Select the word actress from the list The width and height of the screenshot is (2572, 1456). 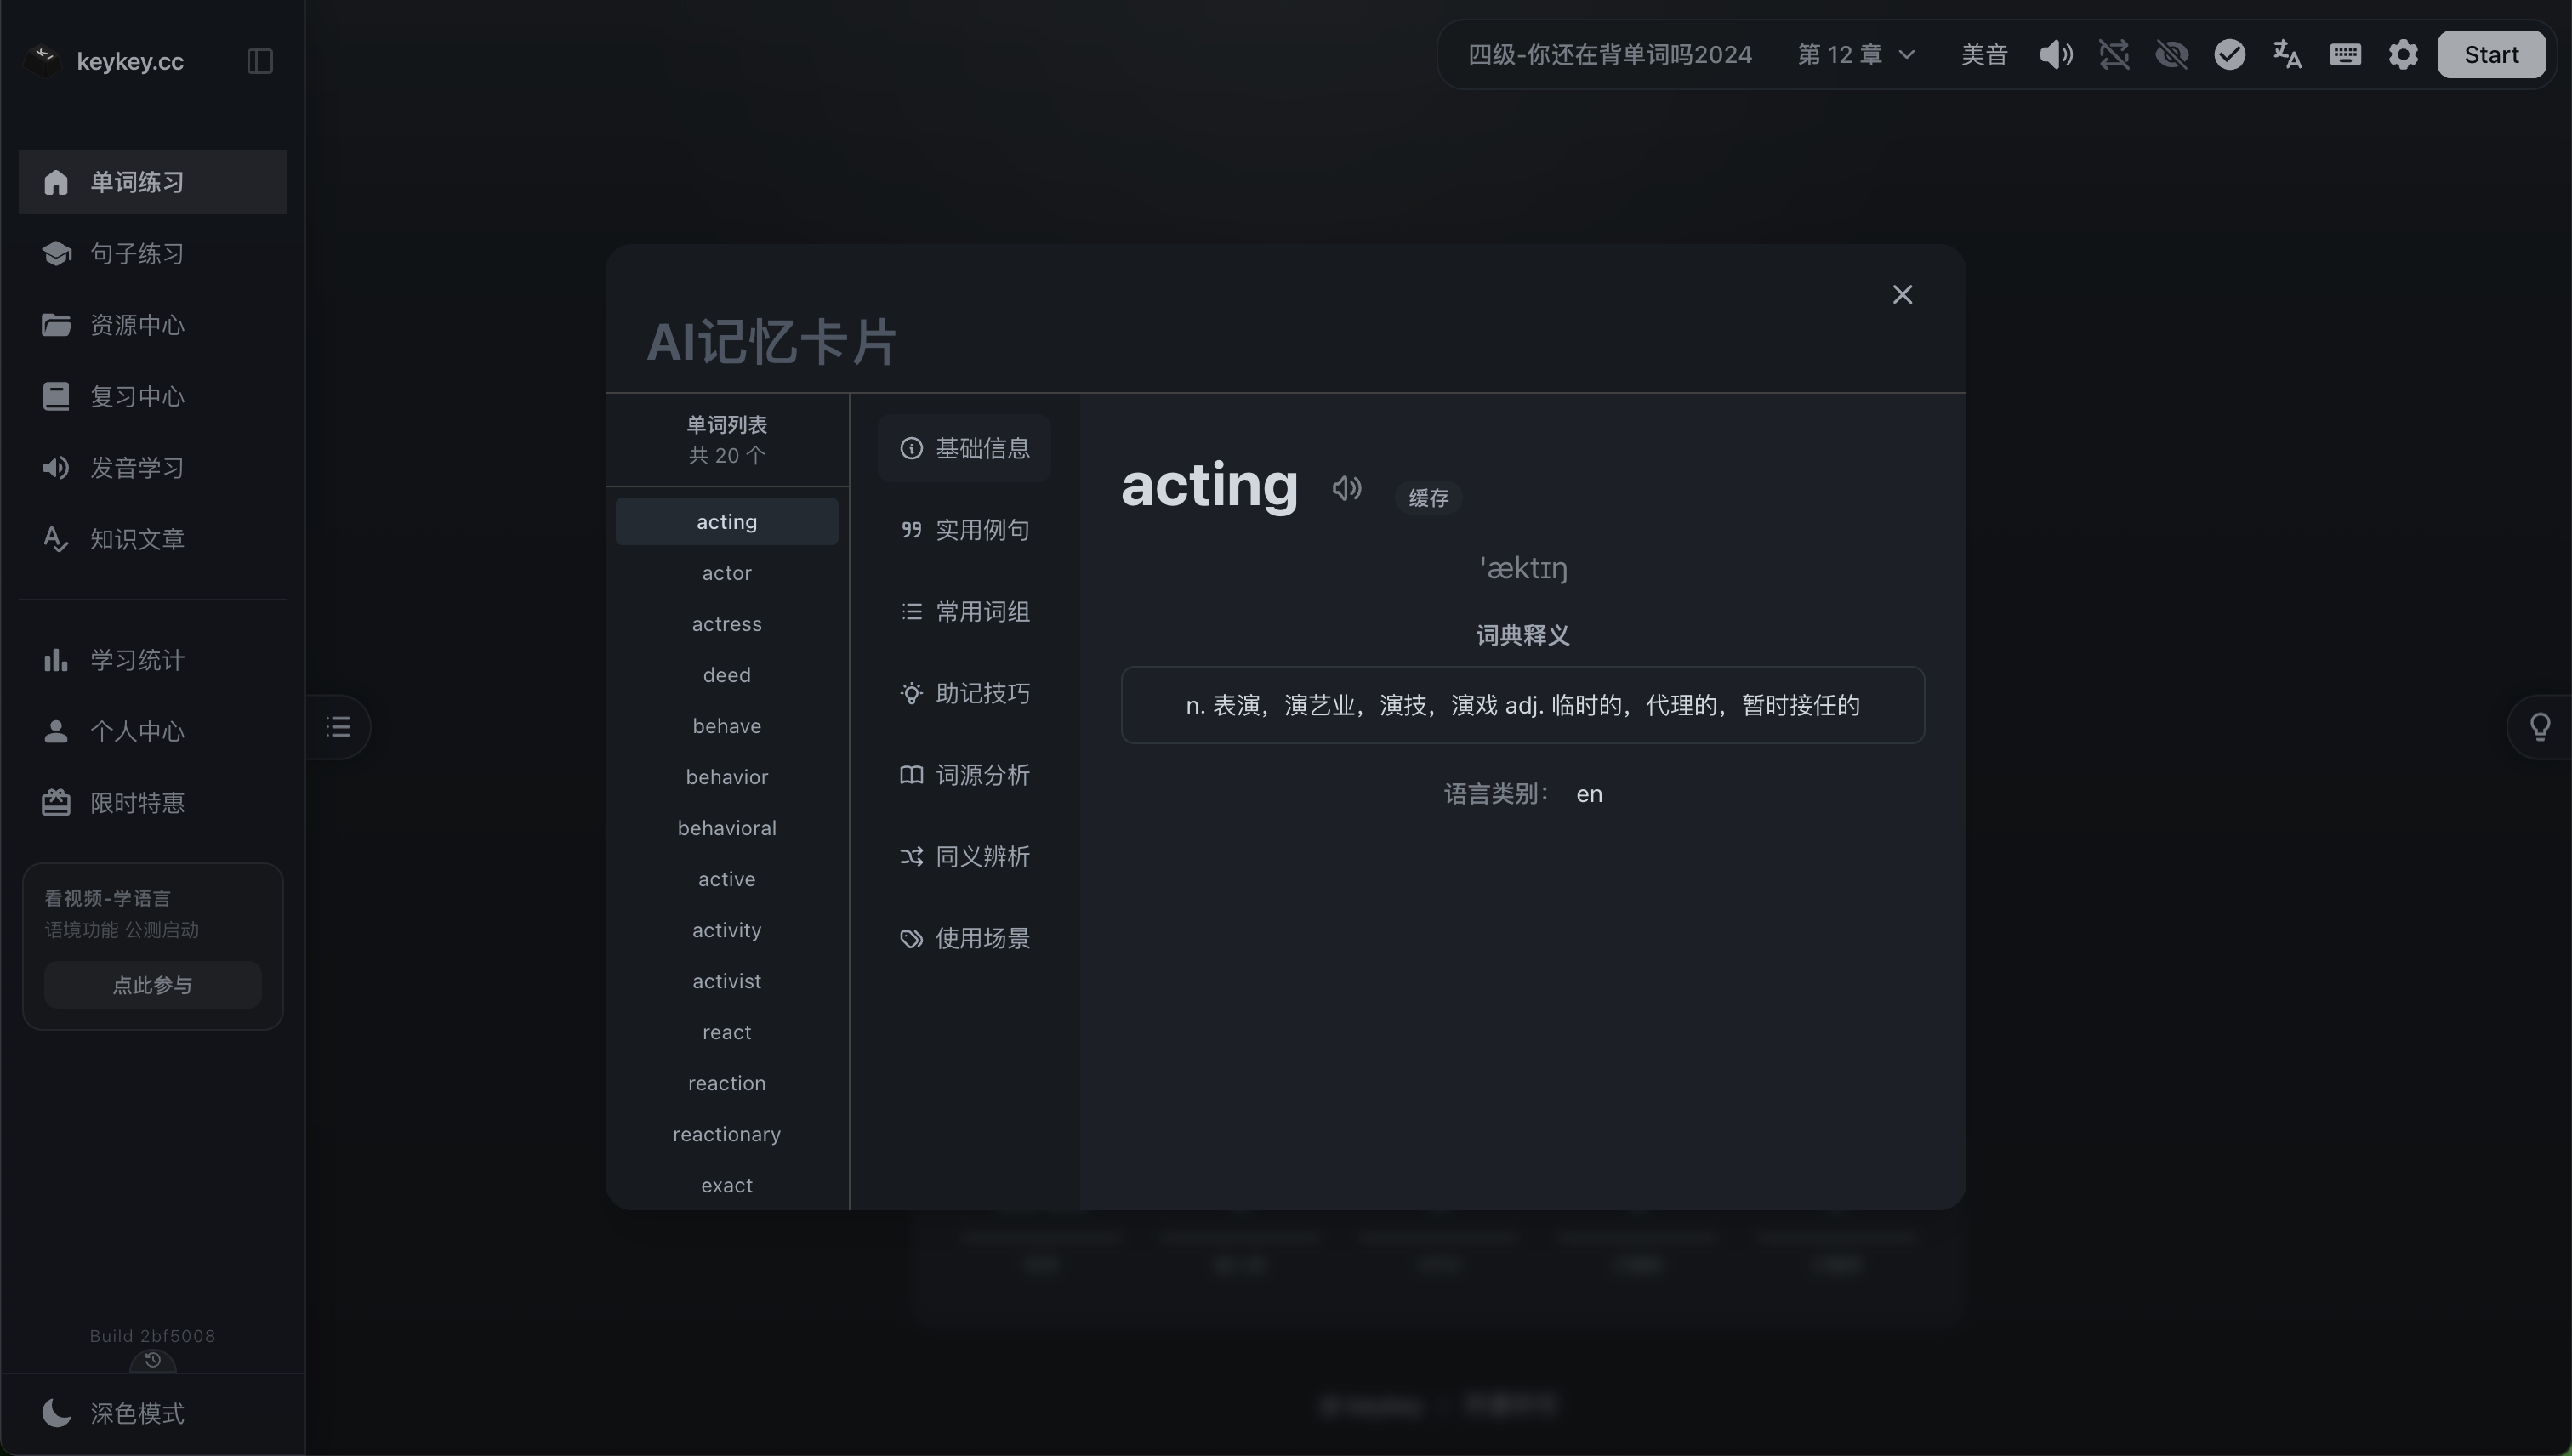(x=726, y=623)
